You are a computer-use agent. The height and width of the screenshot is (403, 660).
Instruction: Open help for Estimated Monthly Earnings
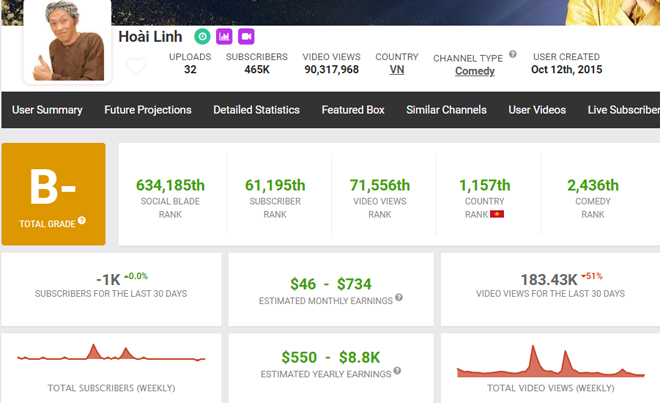[398, 298]
